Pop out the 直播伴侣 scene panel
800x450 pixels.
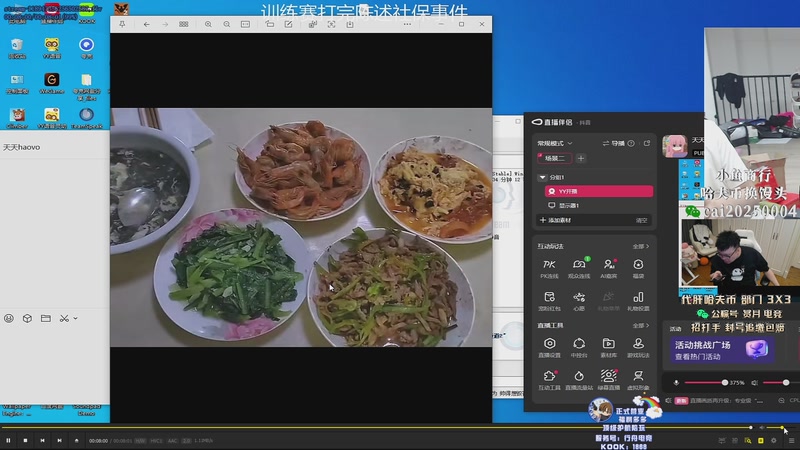[647, 143]
